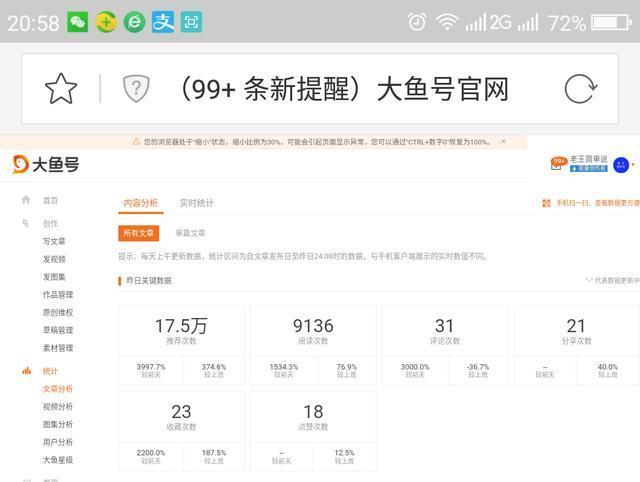Open the 99+ notifications message icon

(x=558, y=163)
